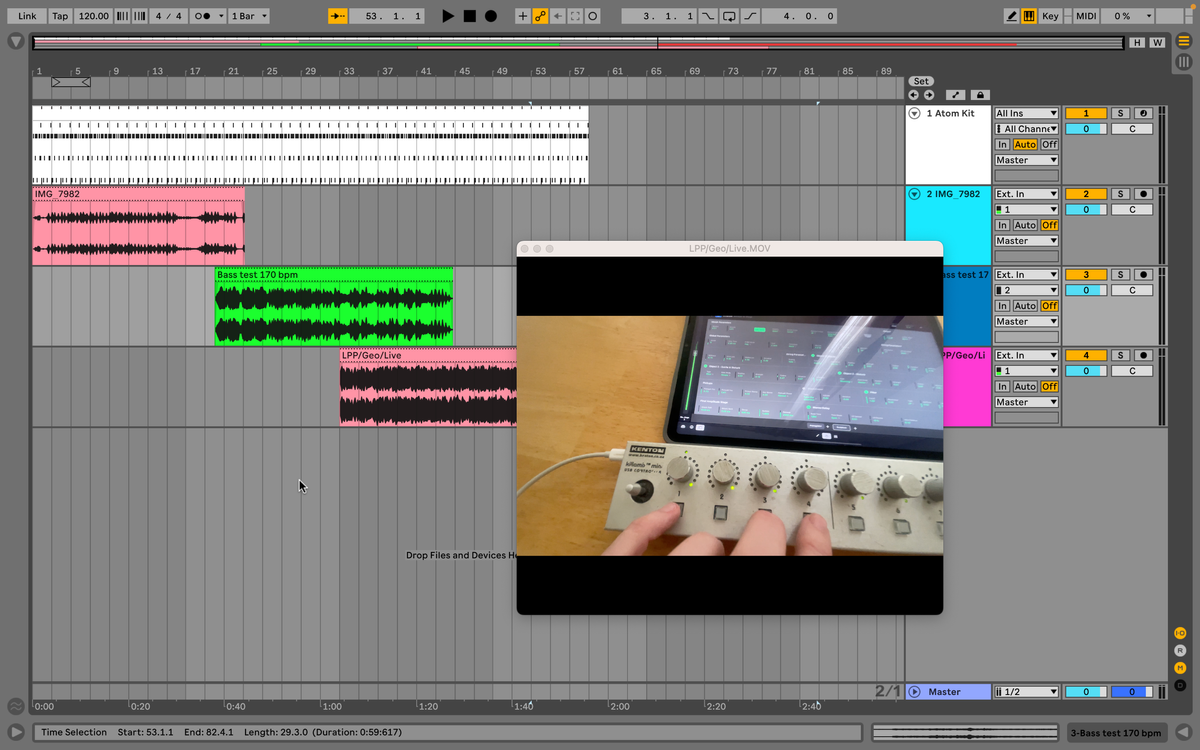This screenshot has height=750, width=1200.
Task: Toggle the Lock Envelopes icon
Action: click(979, 95)
